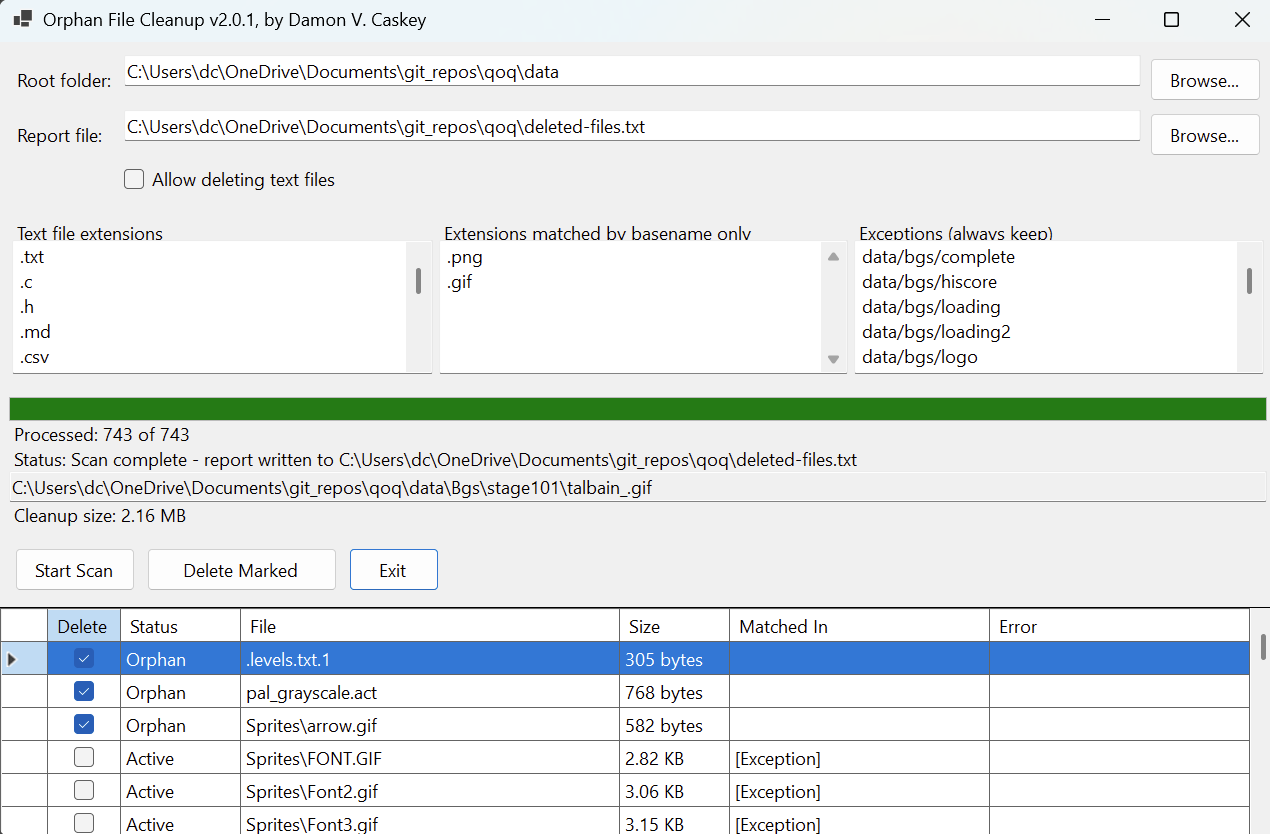The image size is (1270, 834).
Task: Browse for the report file
Action: point(1204,136)
